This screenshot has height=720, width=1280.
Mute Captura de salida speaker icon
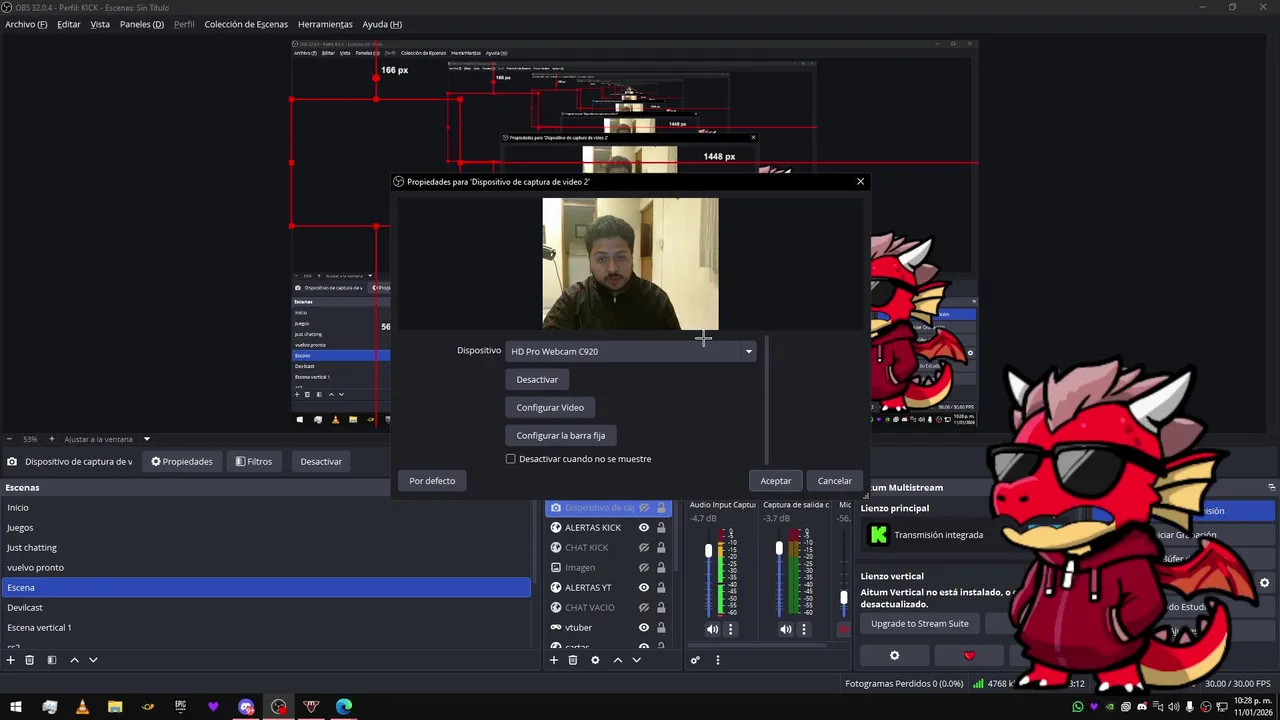tap(786, 629)
